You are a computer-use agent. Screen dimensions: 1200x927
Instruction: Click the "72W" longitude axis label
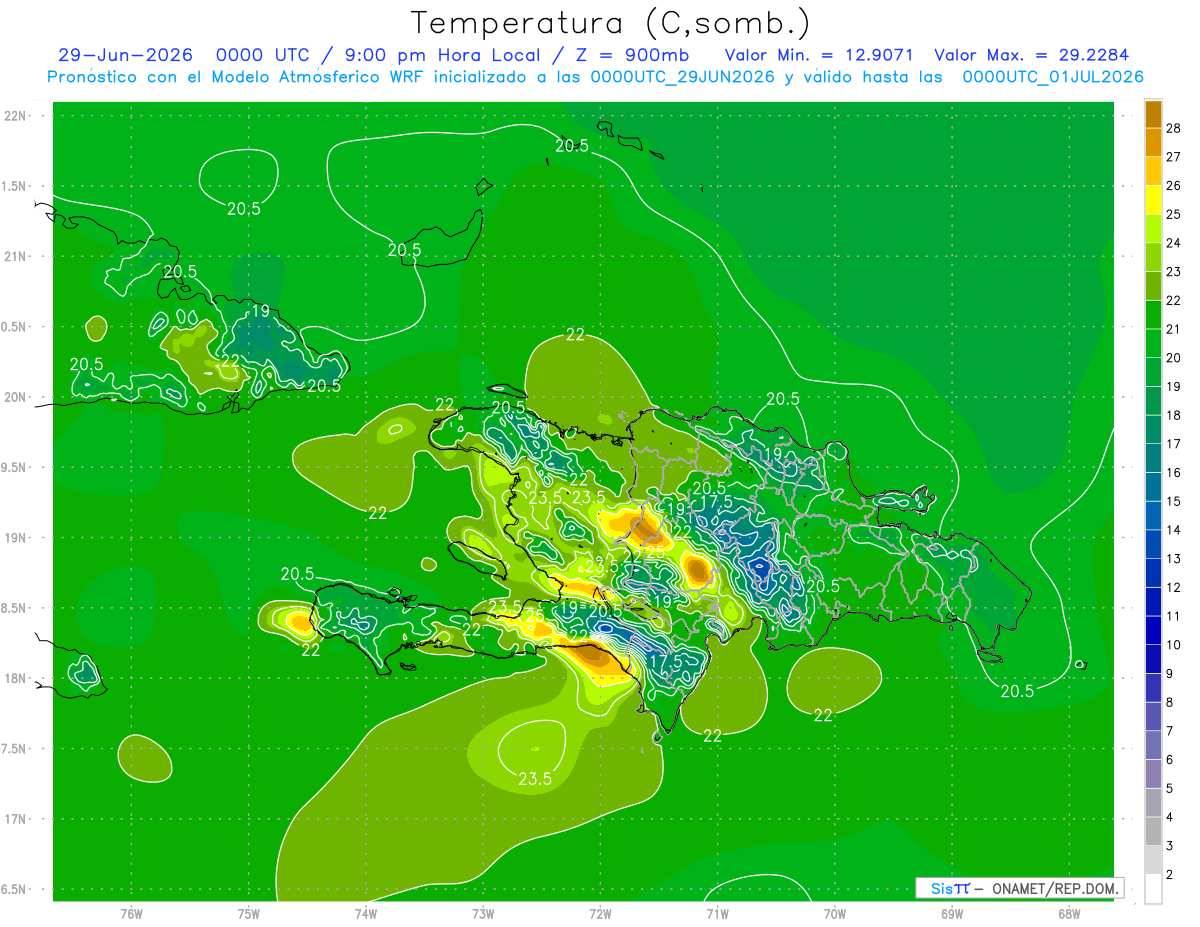click(x=600, y=914)
